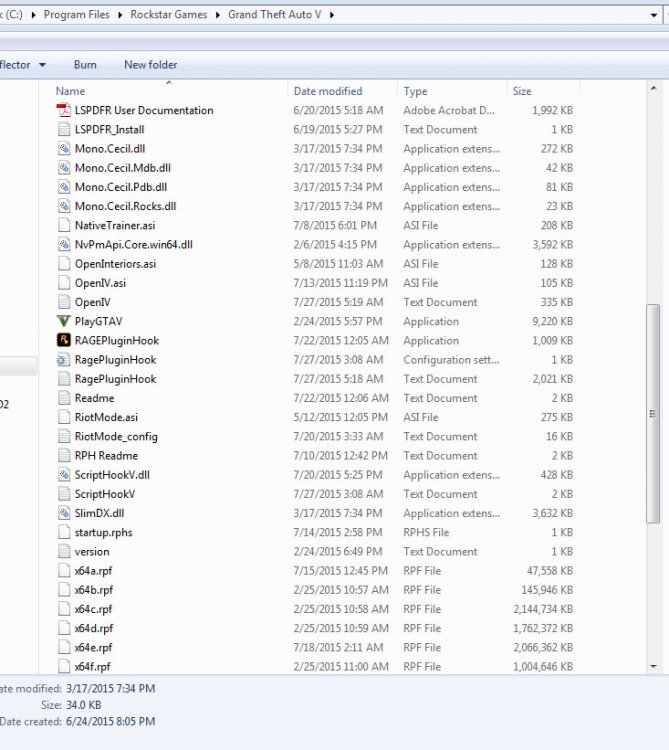Click the RPHS File type cell

click(426, 532)
